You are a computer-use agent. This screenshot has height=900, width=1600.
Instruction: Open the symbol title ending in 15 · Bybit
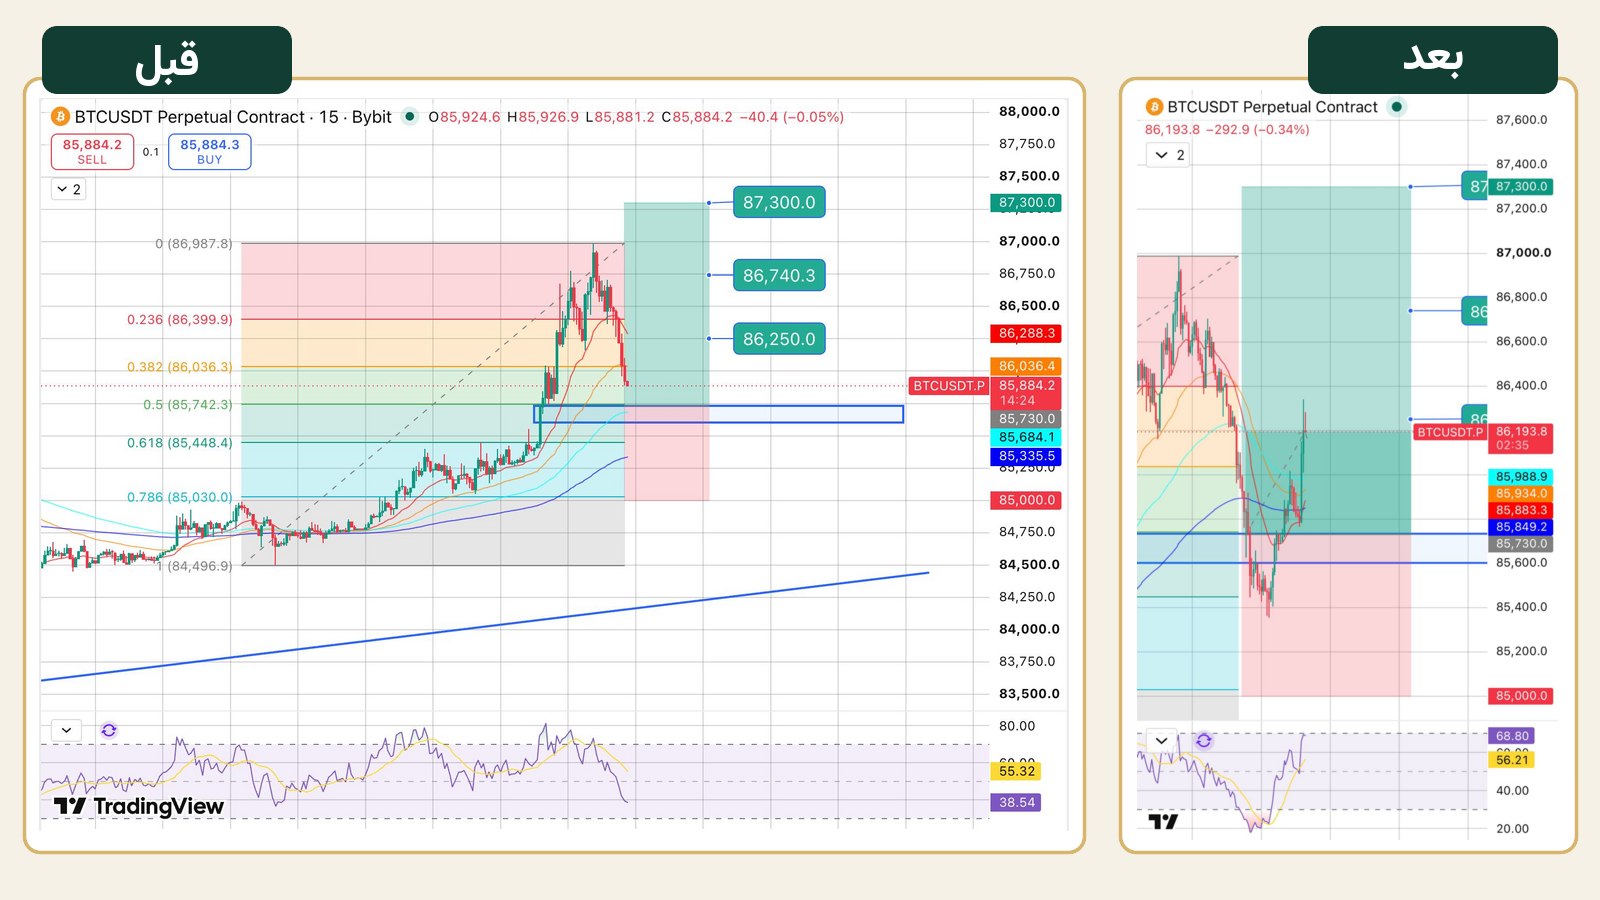233,117
